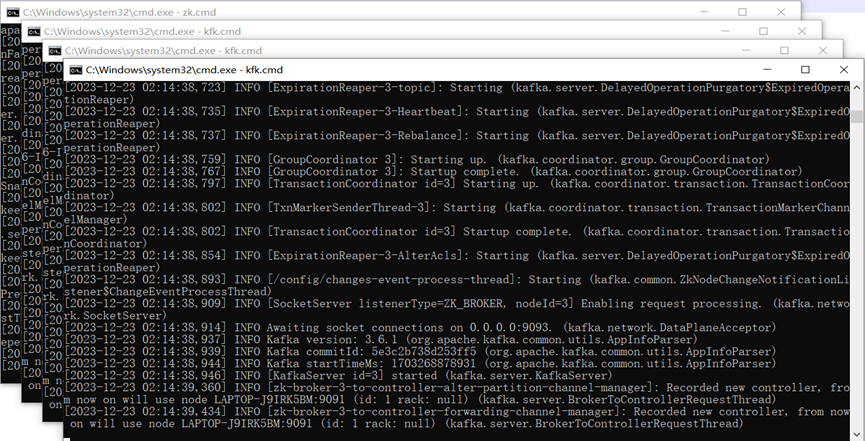Click the '/config/changes-event-process-thread' log line

point(457,285)
